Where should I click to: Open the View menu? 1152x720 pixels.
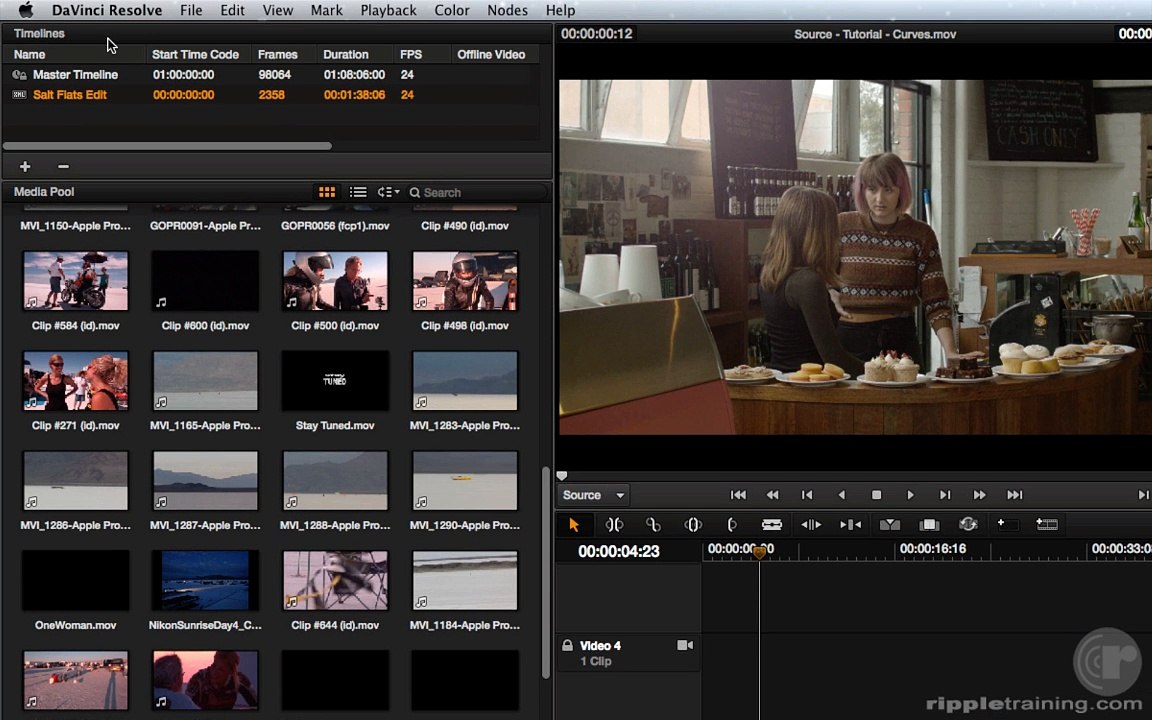[x=278, y=10]
